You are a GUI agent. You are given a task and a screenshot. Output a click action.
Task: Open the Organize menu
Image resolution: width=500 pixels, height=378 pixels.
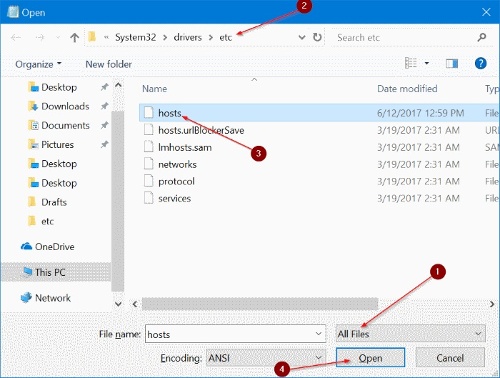point(38,64)
